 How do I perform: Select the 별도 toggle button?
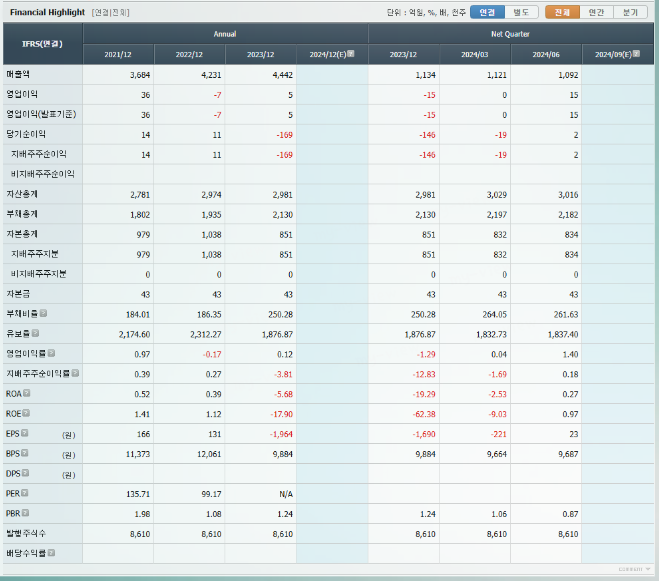tap(522, 12)
